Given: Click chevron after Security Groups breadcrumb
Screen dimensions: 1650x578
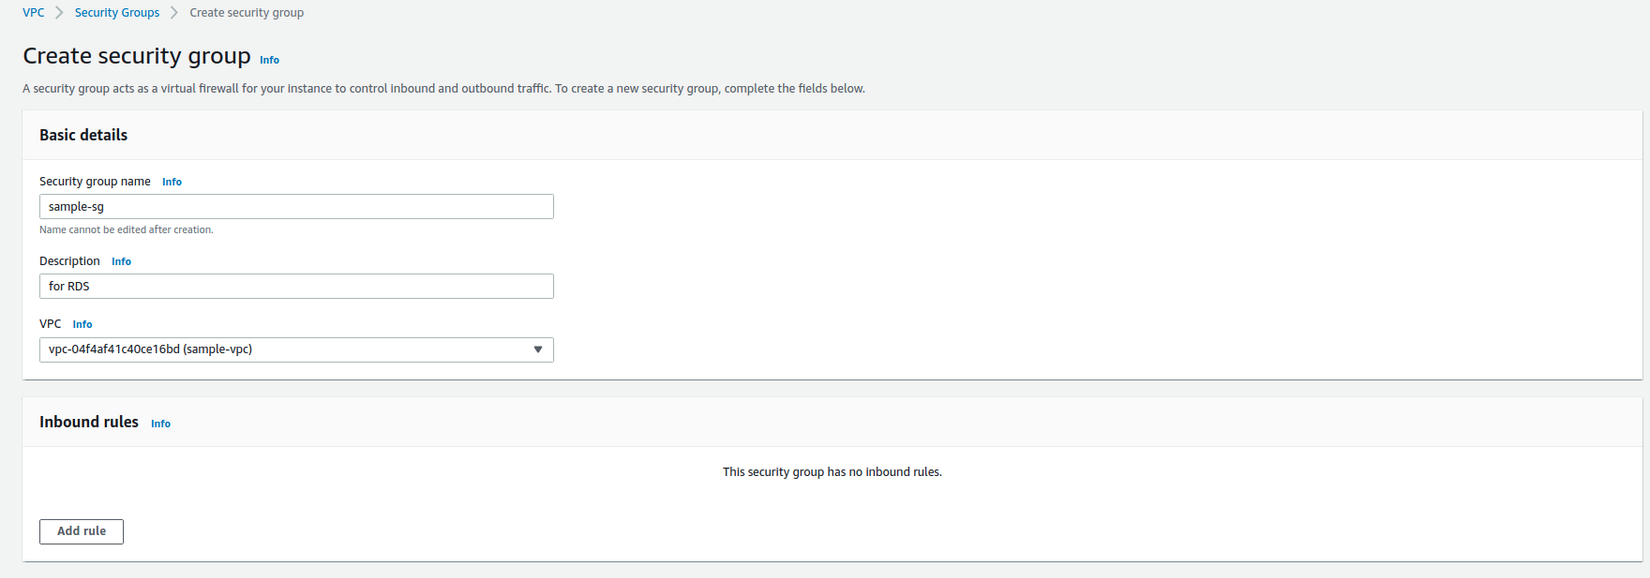Looking at the screenshot, I should (x=174, y=13).
